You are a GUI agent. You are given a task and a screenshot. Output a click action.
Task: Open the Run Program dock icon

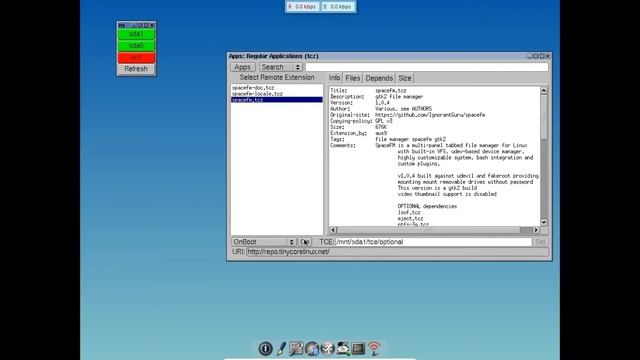[327, 349]
